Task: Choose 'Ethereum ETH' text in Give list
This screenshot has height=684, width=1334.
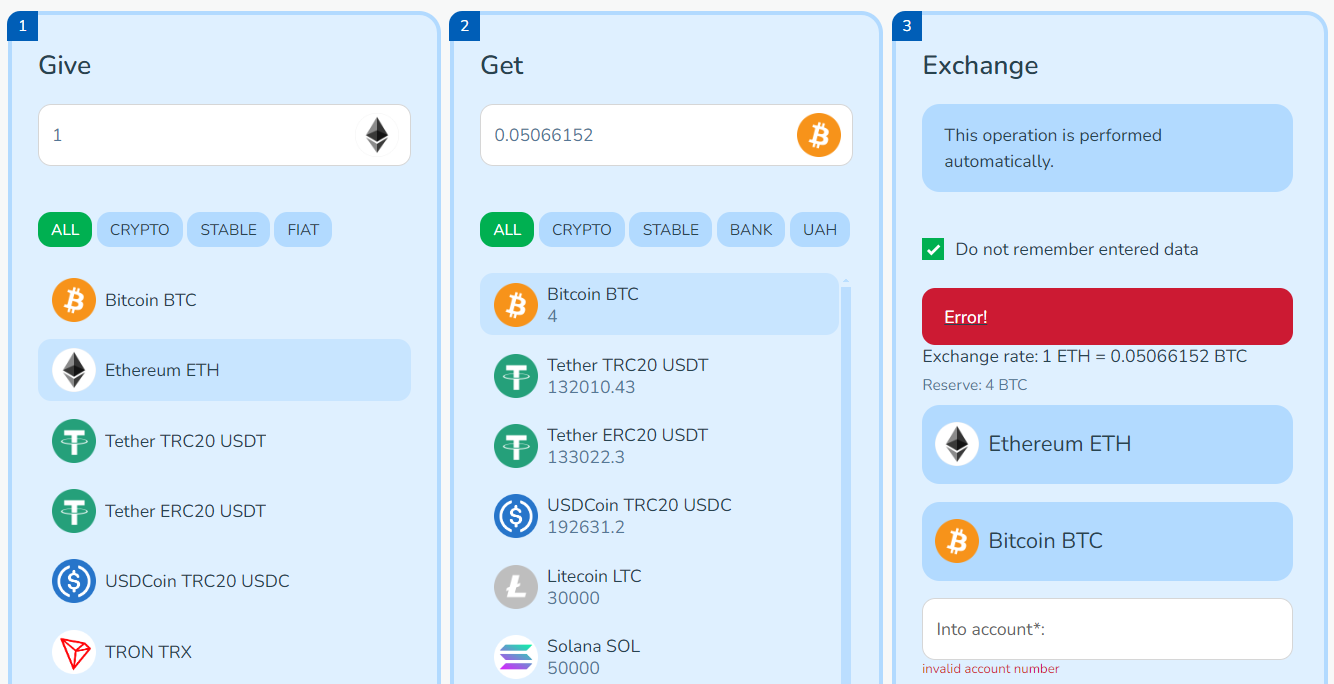Action: coord(162,370)
